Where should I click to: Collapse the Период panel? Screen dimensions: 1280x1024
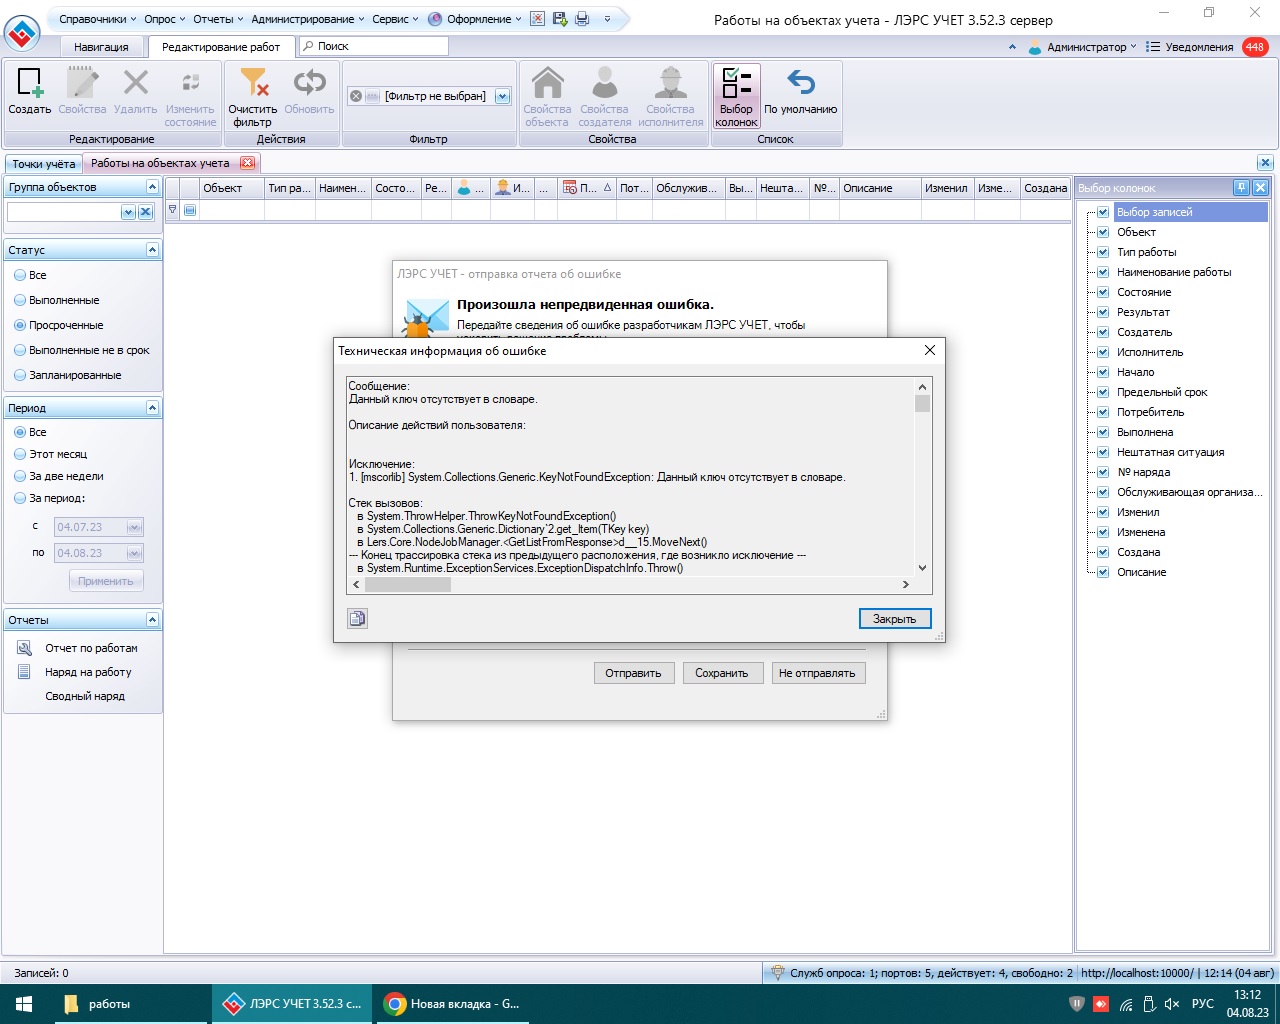(152, 408)
